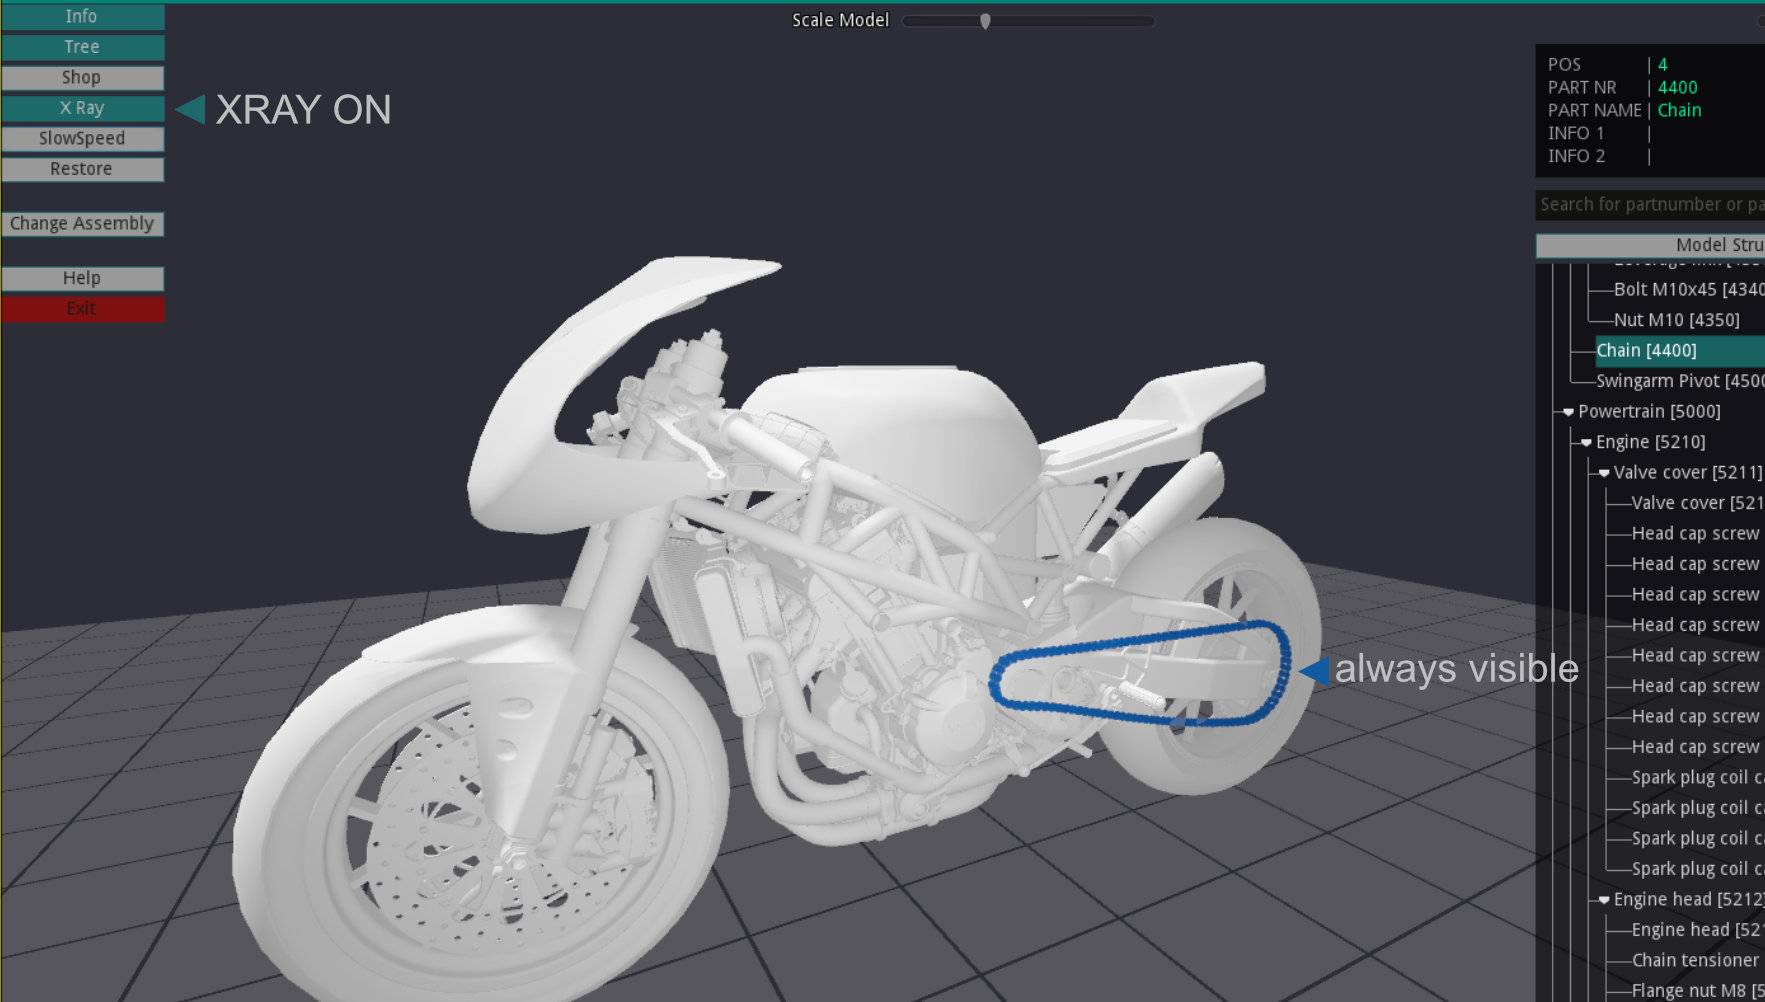Select Bolt M10x45 tree item
The width and height of the screenshot is (1765, 1002).
tap(1688, 290)
